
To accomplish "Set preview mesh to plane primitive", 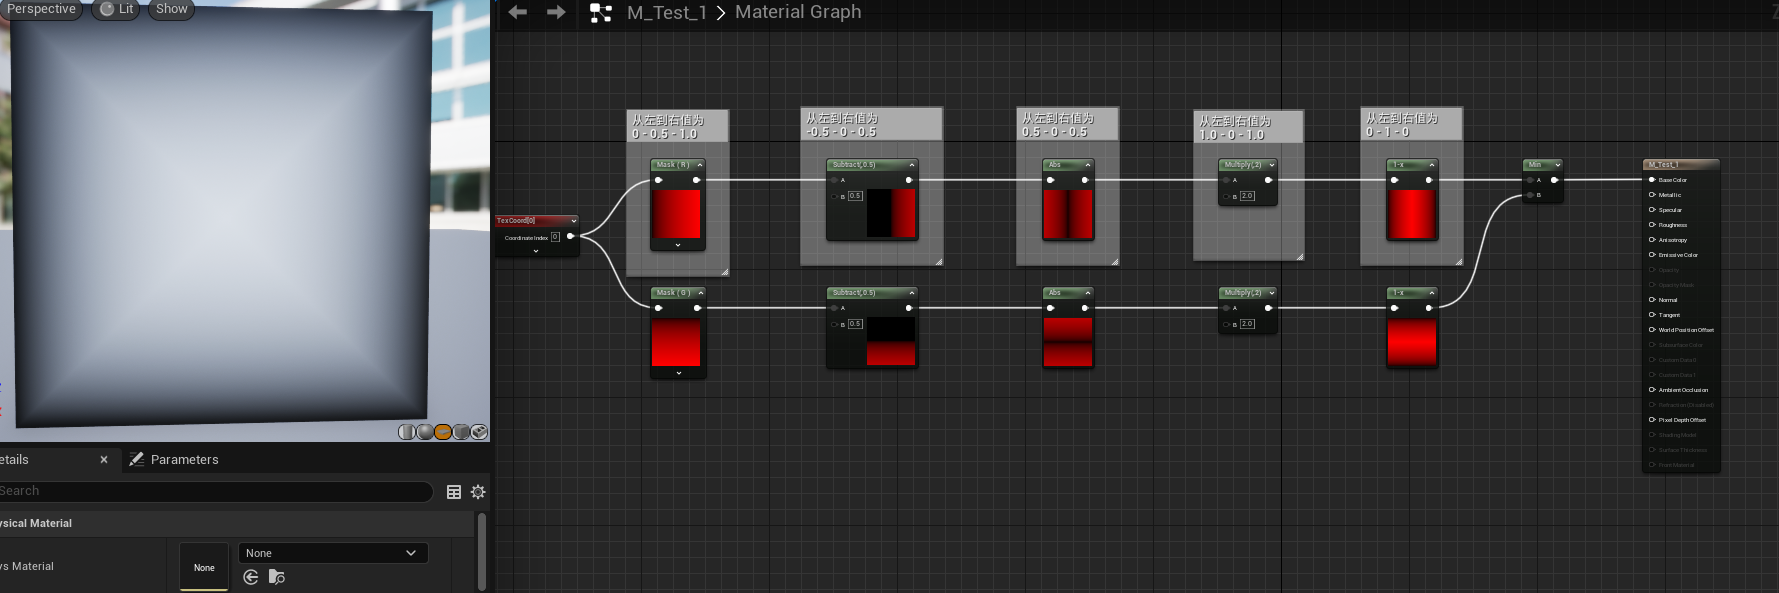I will [x=443, y=432].
